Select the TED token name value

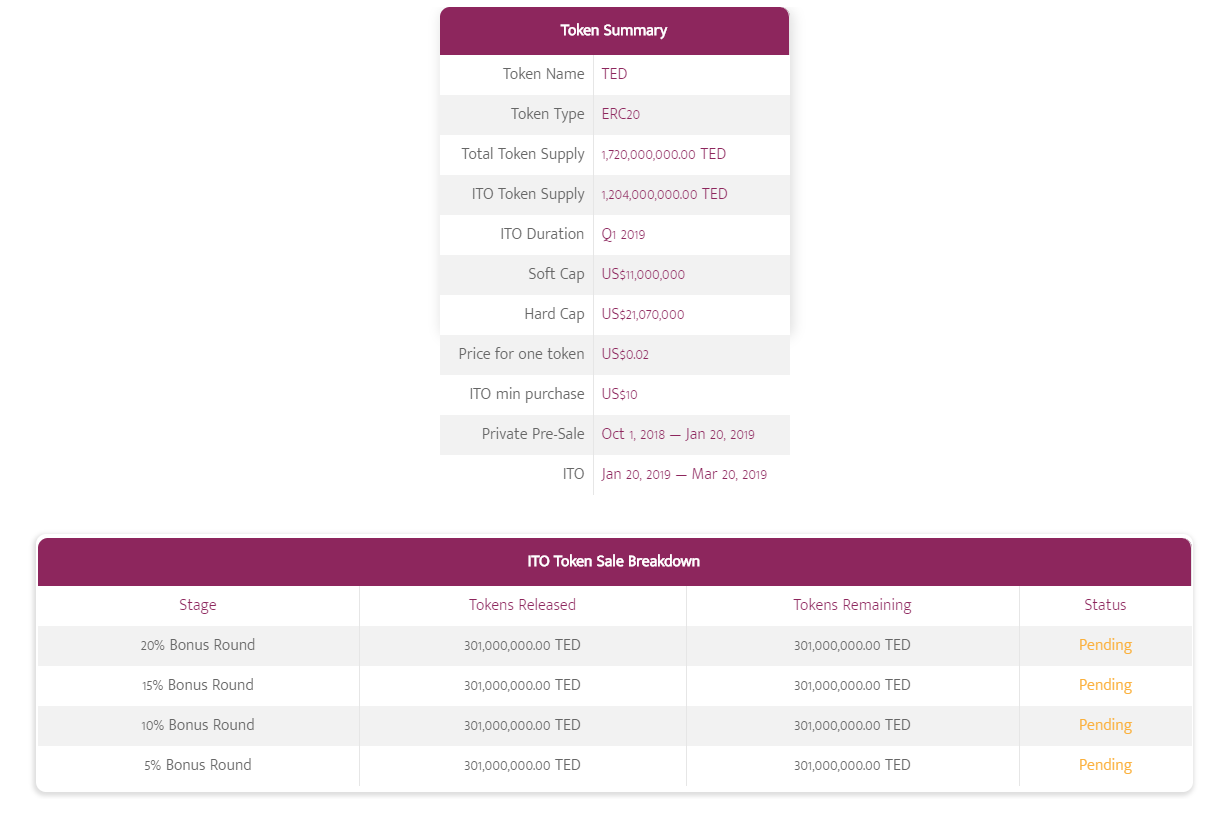coord(614,74)
